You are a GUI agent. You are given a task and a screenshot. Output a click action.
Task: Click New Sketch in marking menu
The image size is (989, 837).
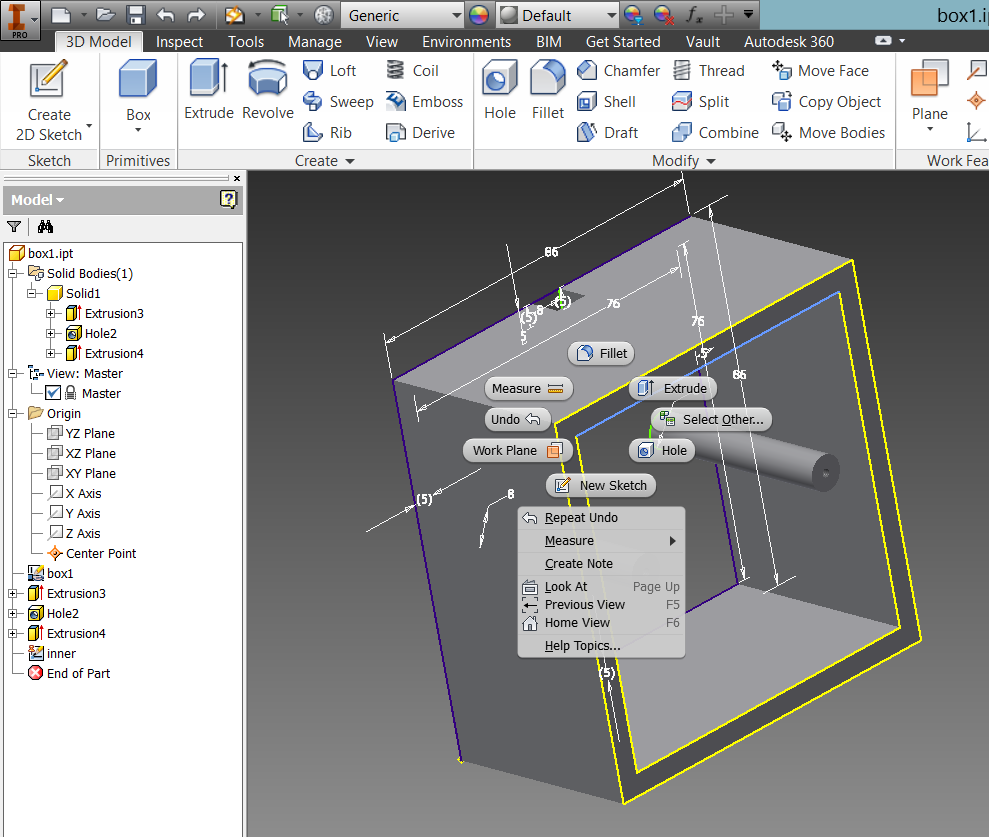pos(602,485)
